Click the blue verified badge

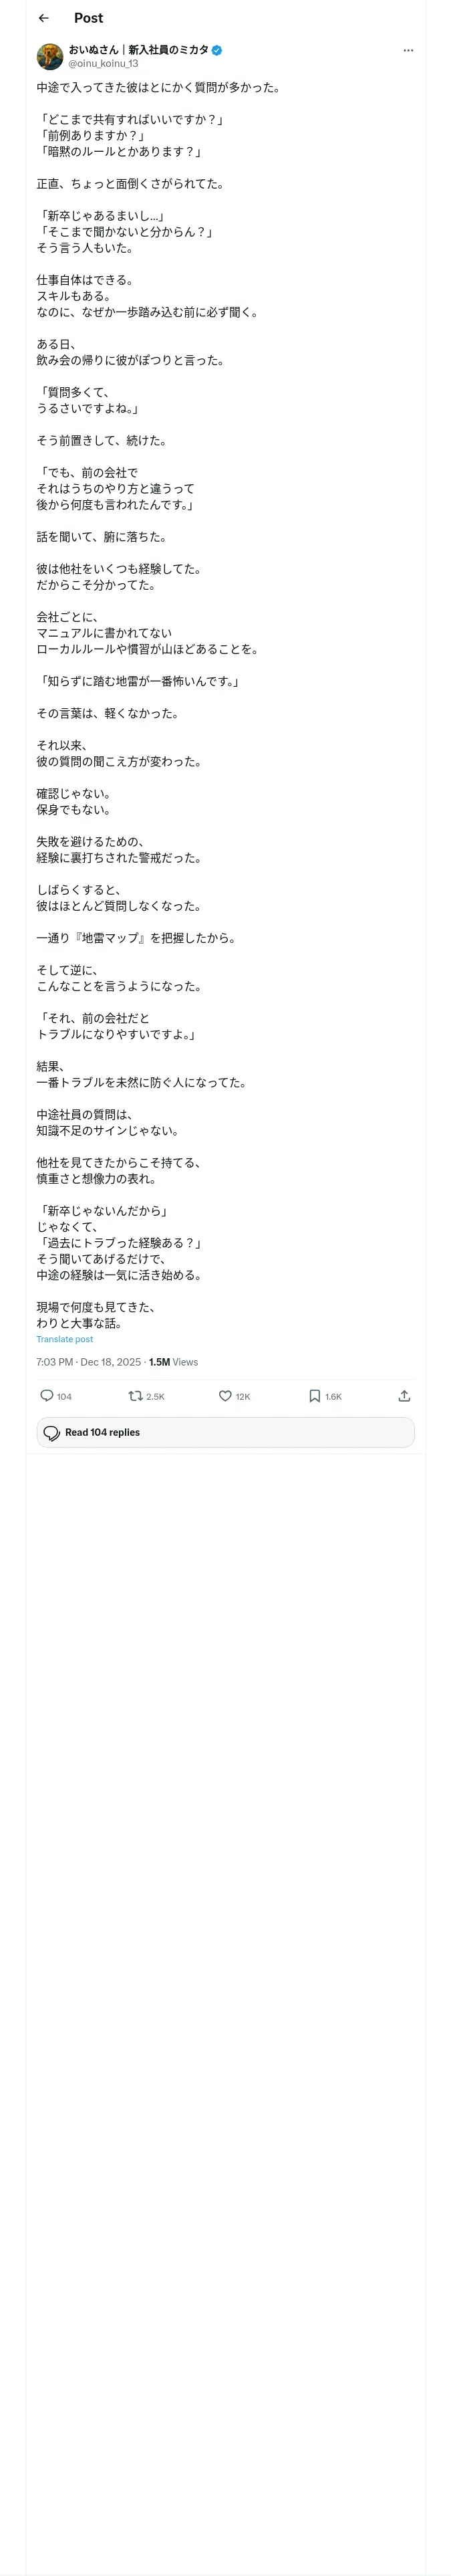click(x=217, y=50)
